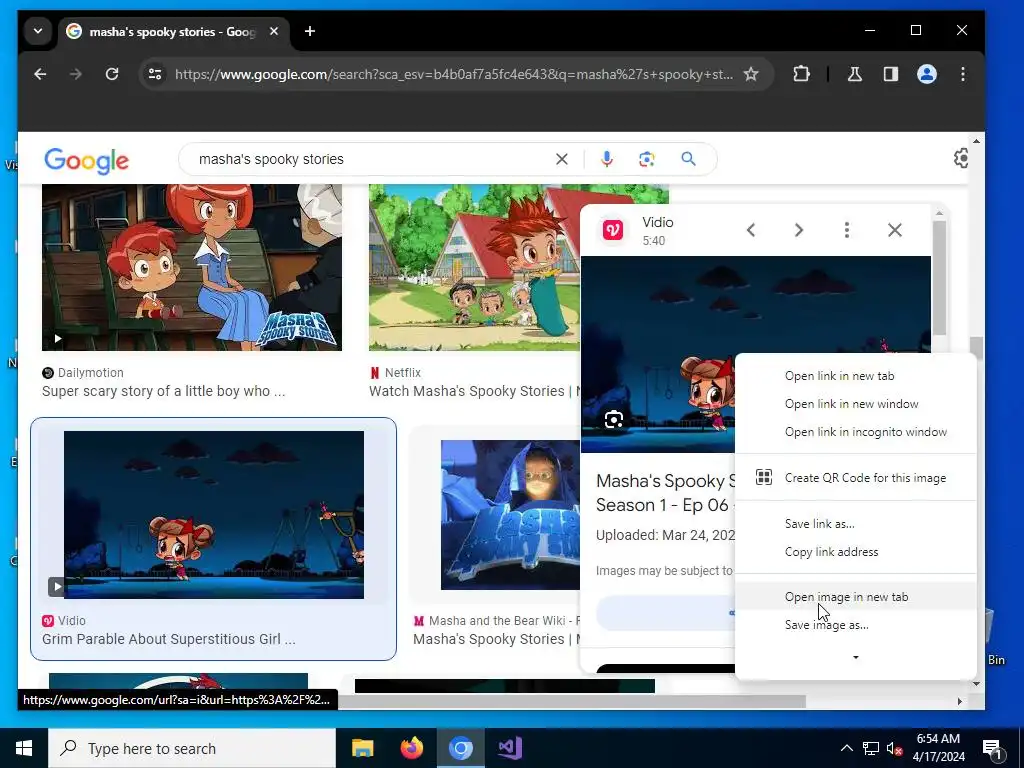The height and width of the screenshot is (768, 1024).
Task: Bookmark this page with the star icon
Action: 751,74
